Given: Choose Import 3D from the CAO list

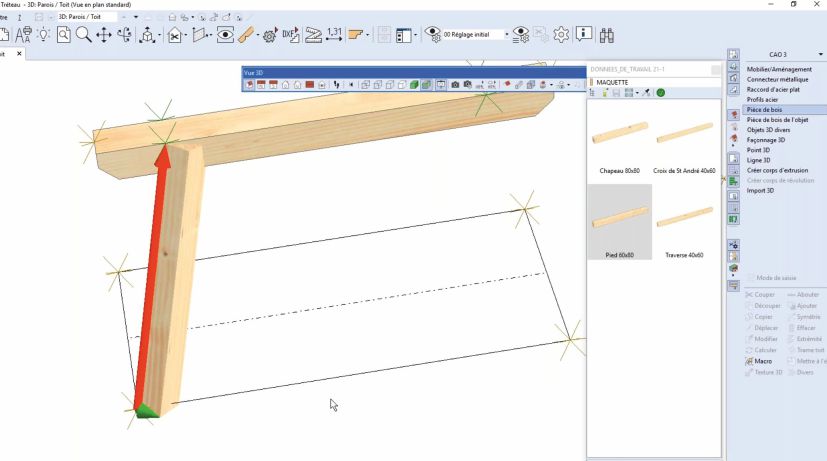Looking at the screenshot, I should (x=761, y=190).
